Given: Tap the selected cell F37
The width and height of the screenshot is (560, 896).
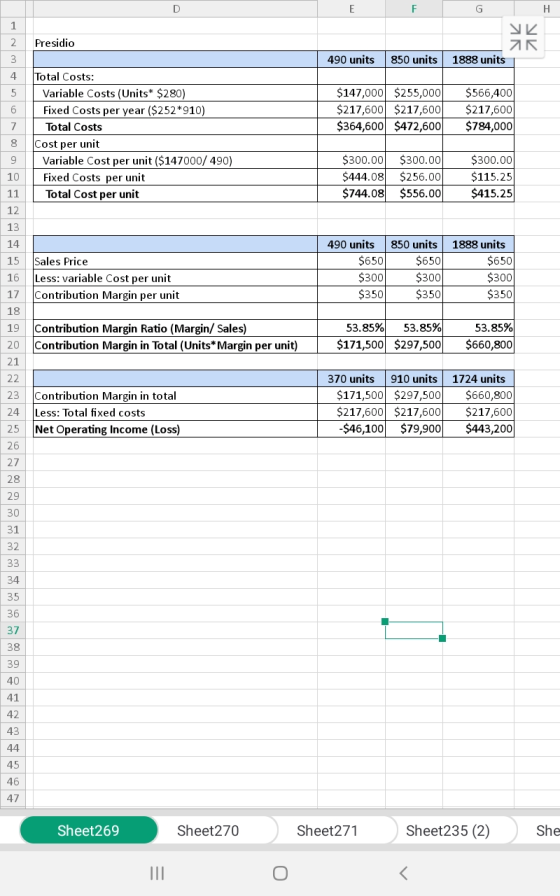Looking at the screenshot, I should [414, 630].
